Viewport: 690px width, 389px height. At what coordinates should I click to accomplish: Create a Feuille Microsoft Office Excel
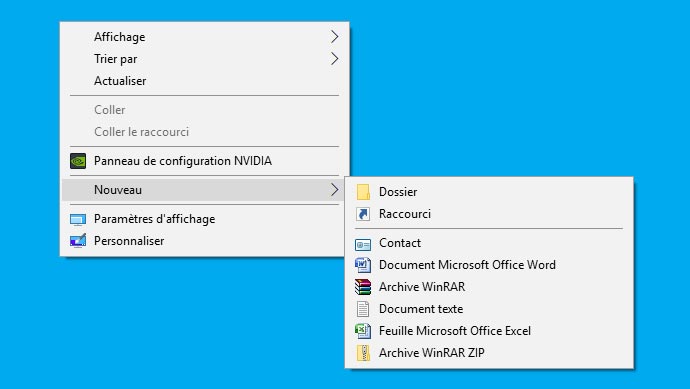click(489, 331)
